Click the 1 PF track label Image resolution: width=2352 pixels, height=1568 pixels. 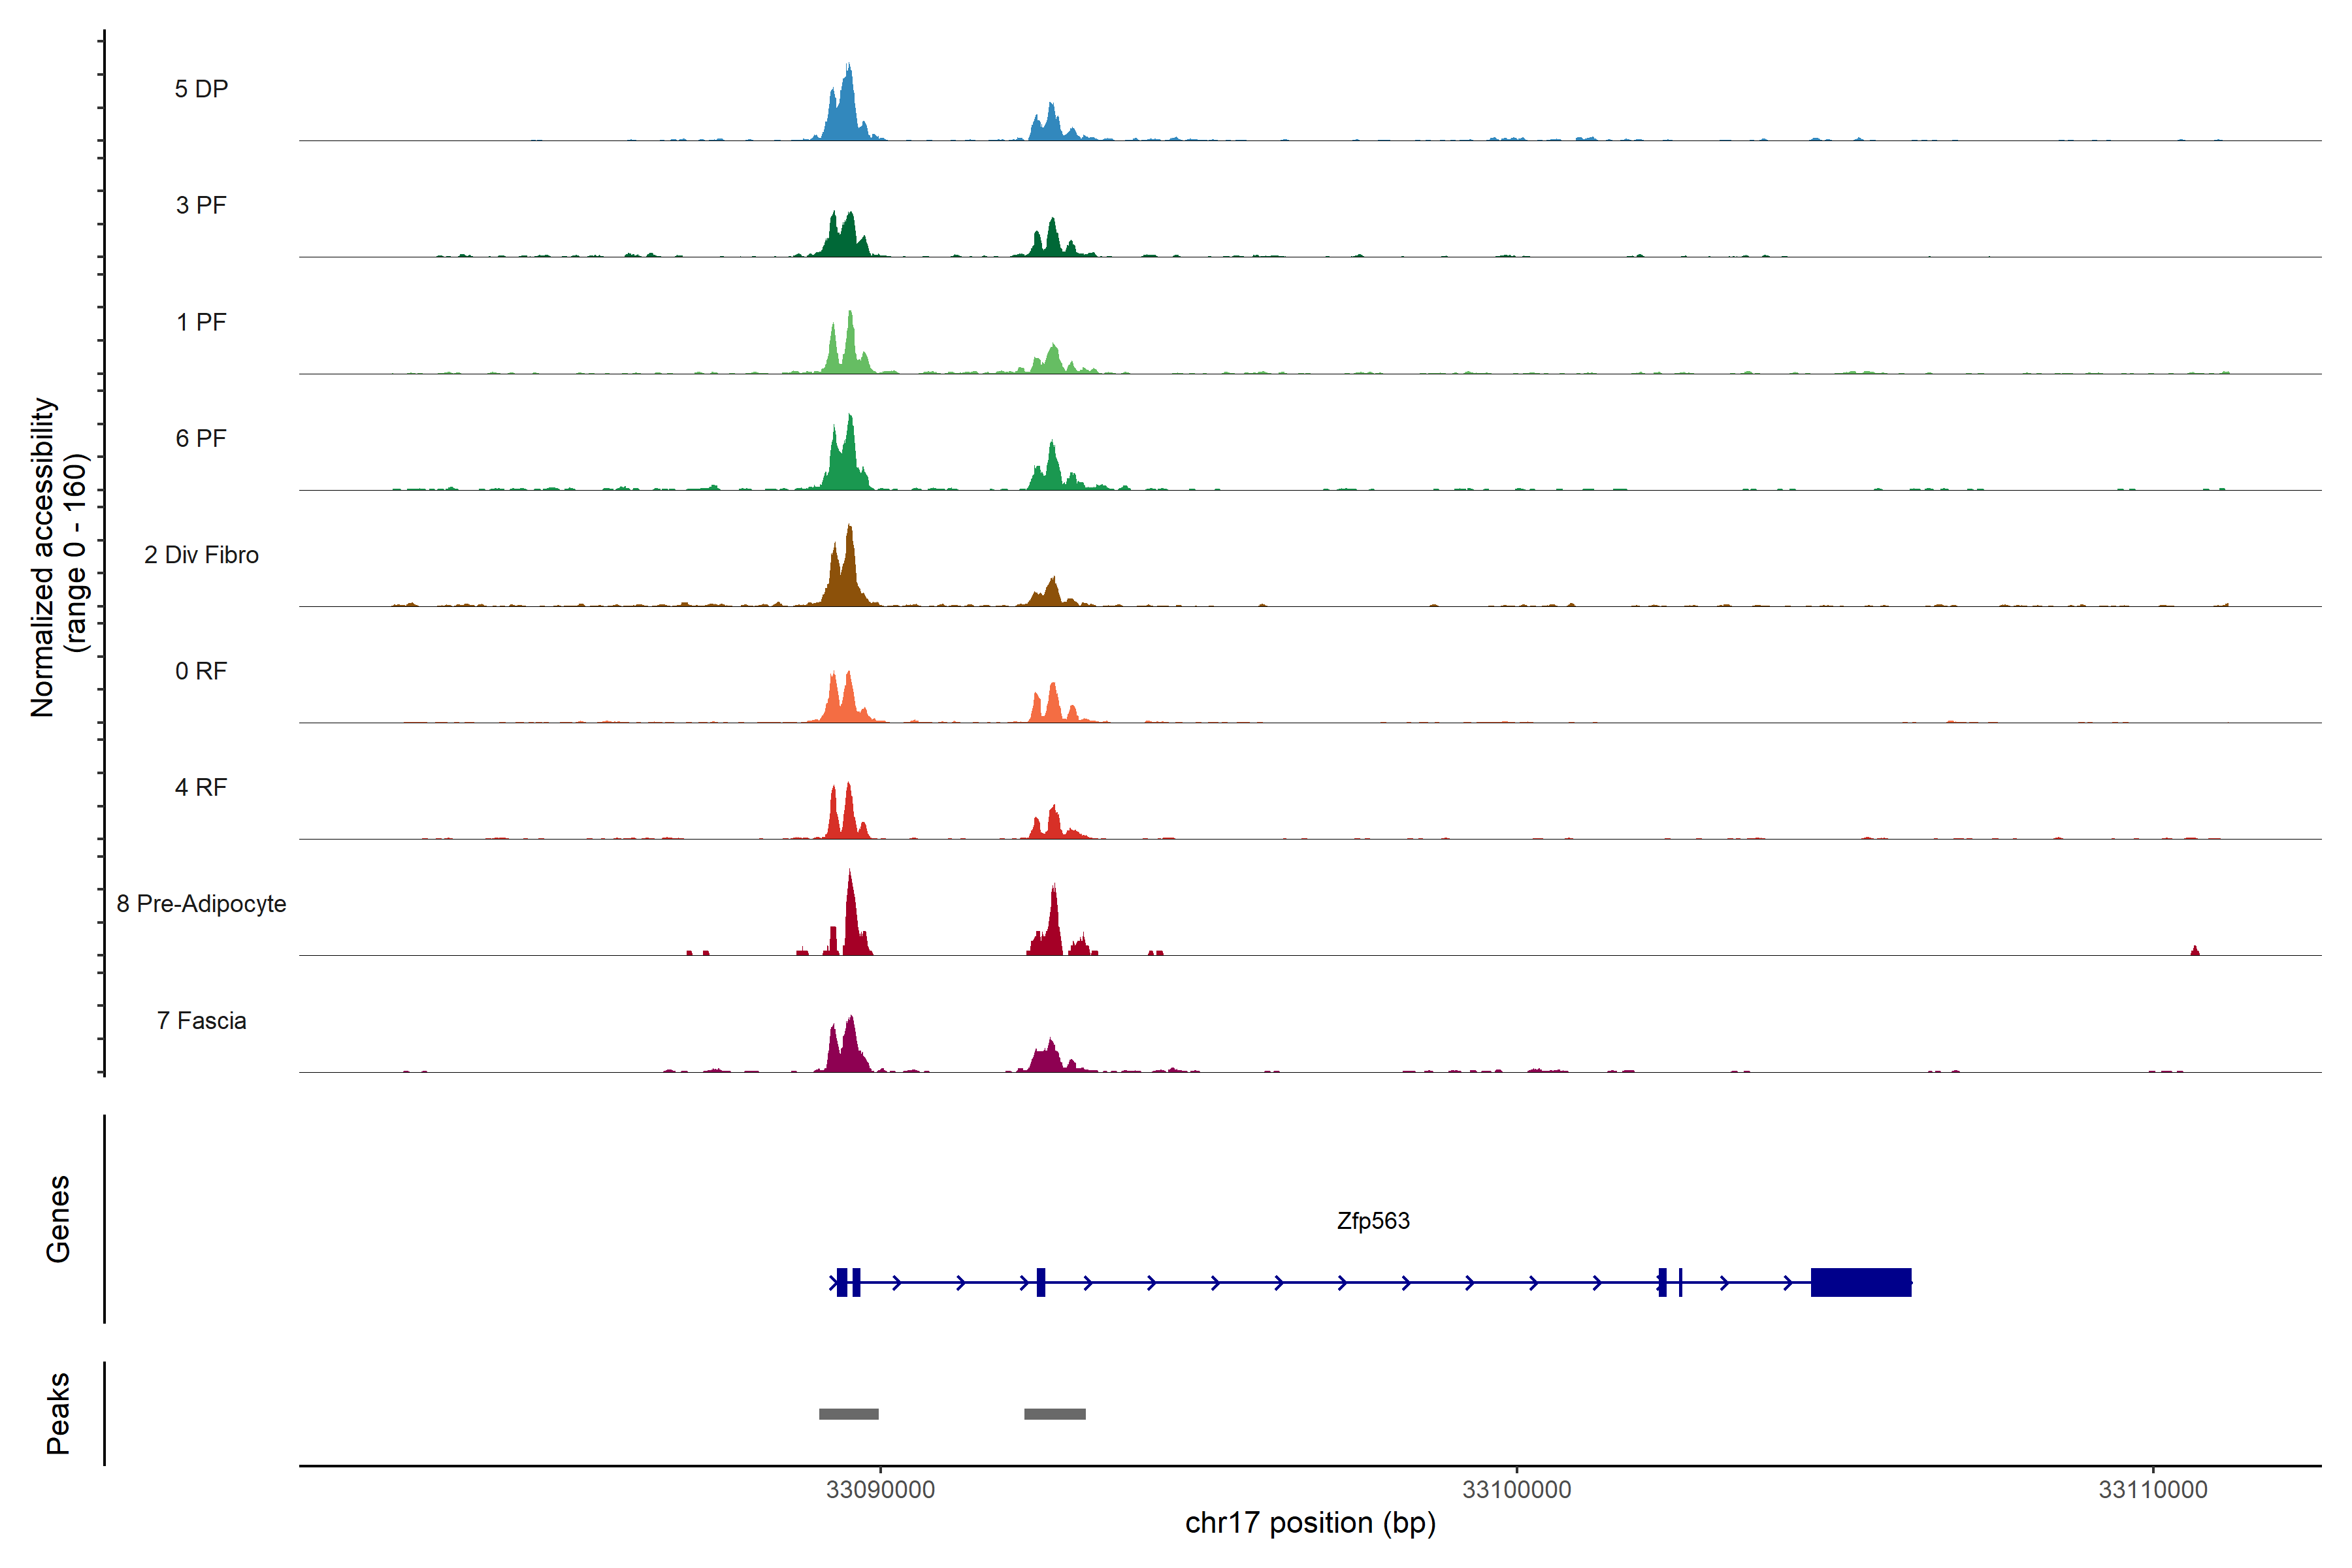click(201, 322)
